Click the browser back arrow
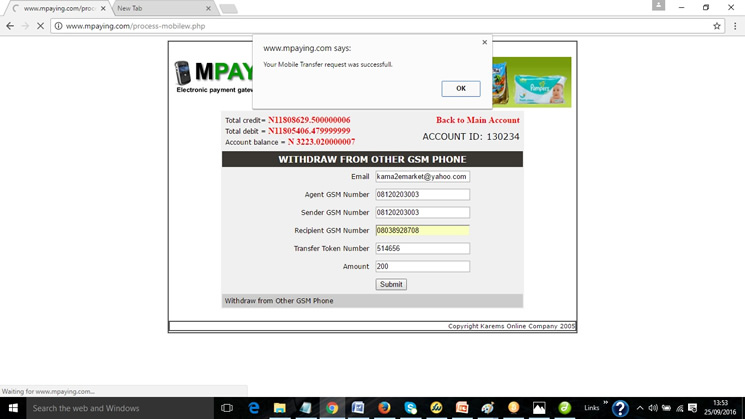 coord(10,26)
